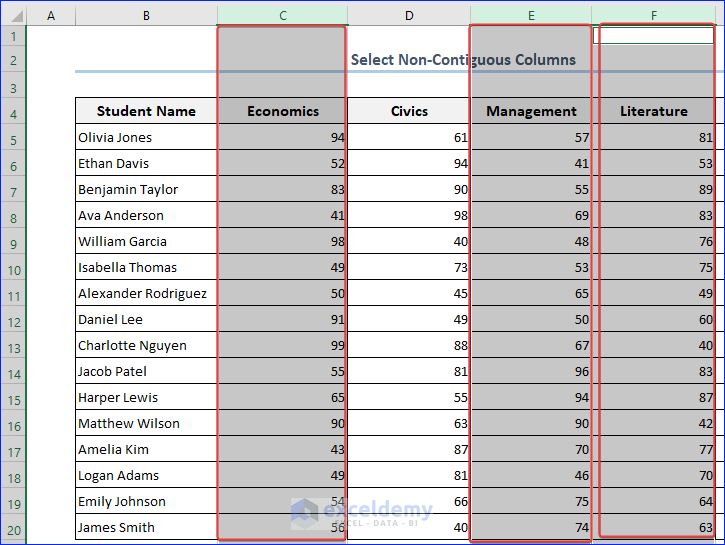Screen dimensions: 725x545
Task: Select the 'Daniel Lee' cell
Action: click(146, 319)
